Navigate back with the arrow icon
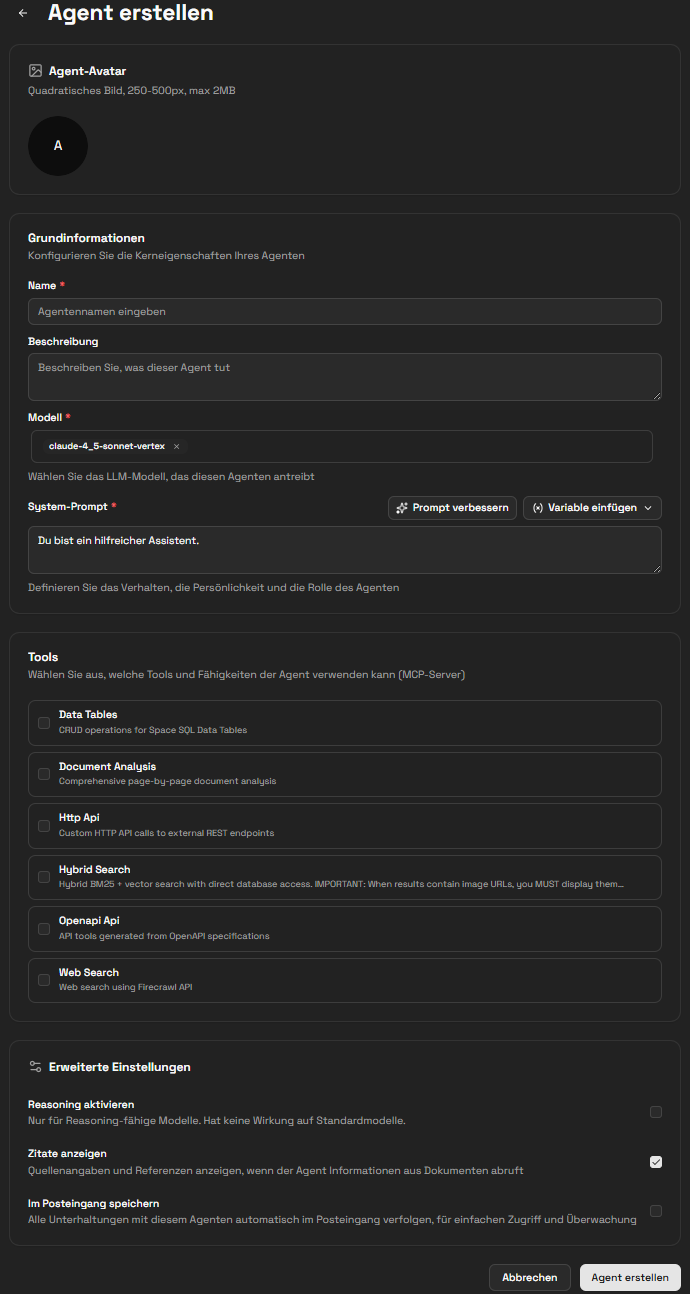 click(x=22, y=13)
